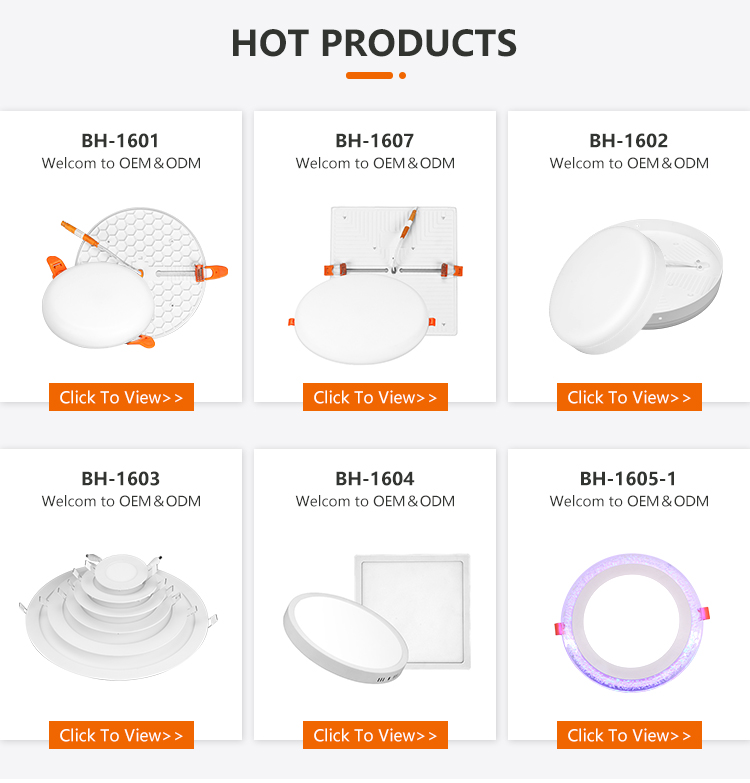
Task: Open the BH-1605-1 product title
Action: (x=628, y=479)
